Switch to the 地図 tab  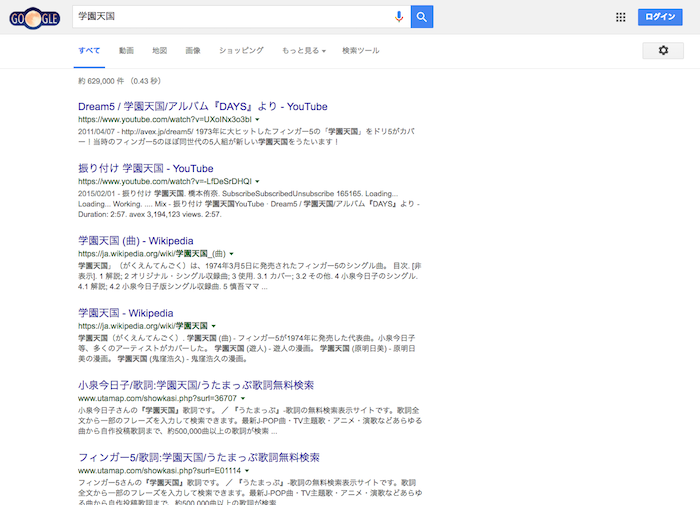(159, 50)
